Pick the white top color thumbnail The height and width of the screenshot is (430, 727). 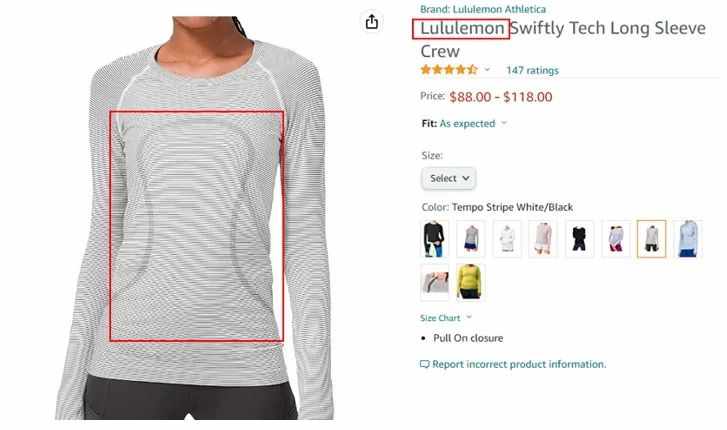(x=507, y=239)
